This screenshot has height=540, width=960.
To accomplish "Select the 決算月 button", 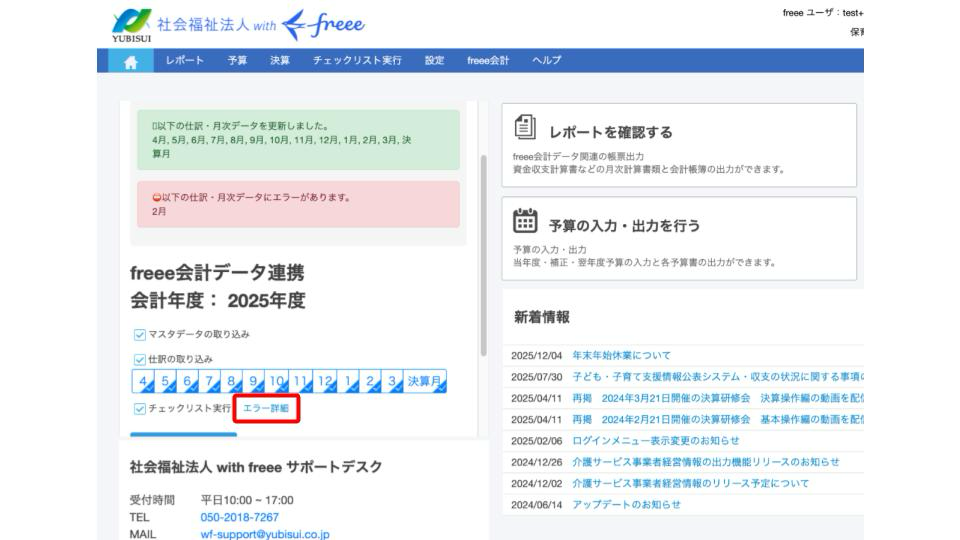I will click(x=425, y=381).
